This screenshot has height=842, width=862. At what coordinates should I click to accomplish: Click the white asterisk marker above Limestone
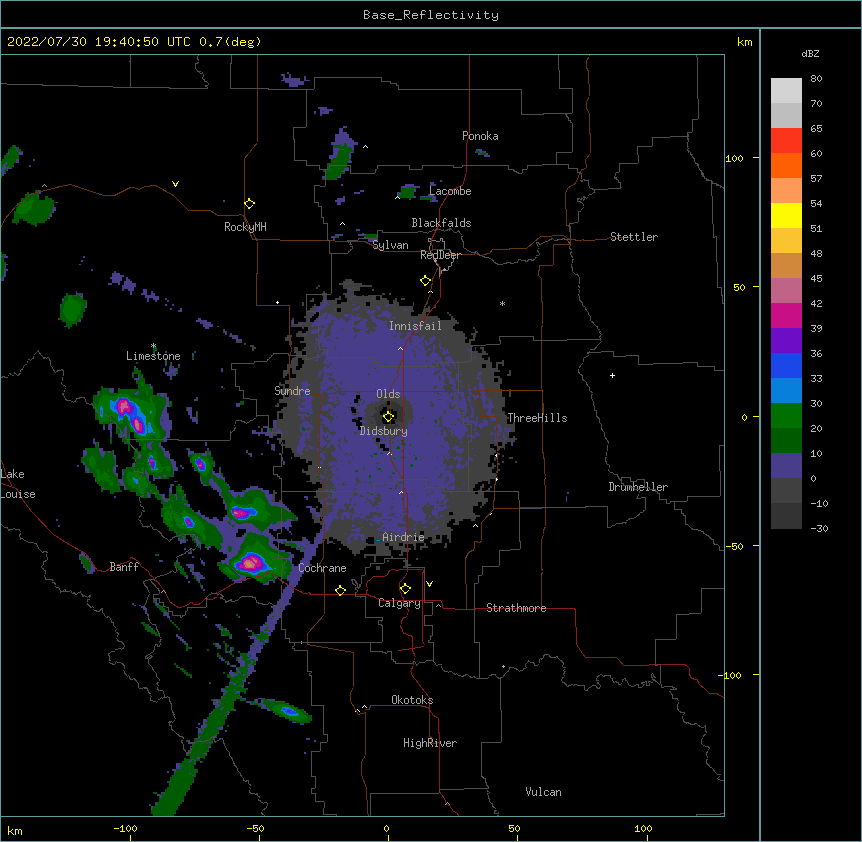(x=153, y=346)
